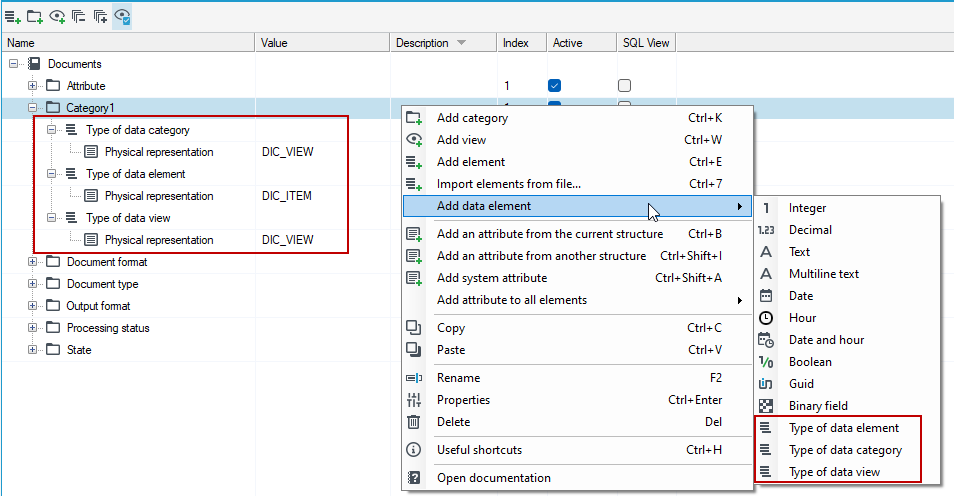Viewport: 954px width, 496px height.
Task: Collapse the Category1 node
Action: 32,108
